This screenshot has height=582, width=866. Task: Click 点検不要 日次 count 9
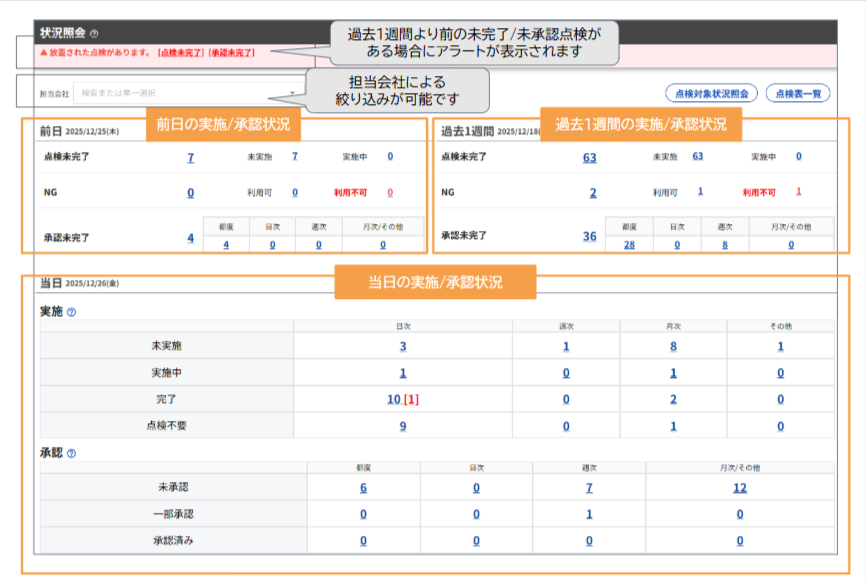click(402, 426)
